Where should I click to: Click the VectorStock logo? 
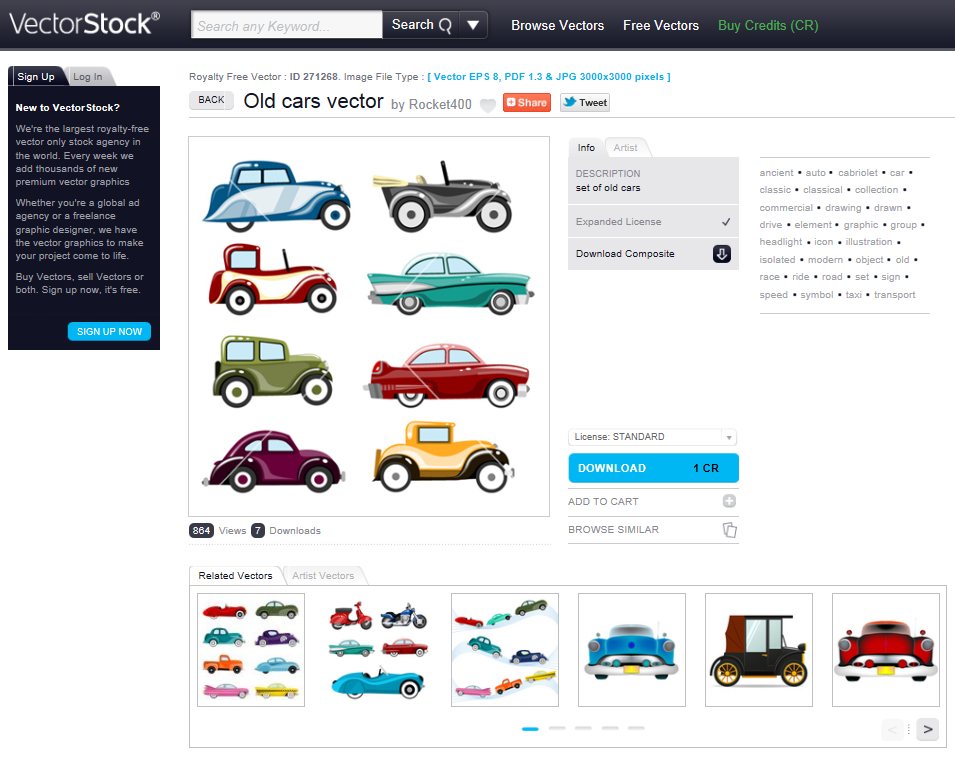[x=84, y=24]
